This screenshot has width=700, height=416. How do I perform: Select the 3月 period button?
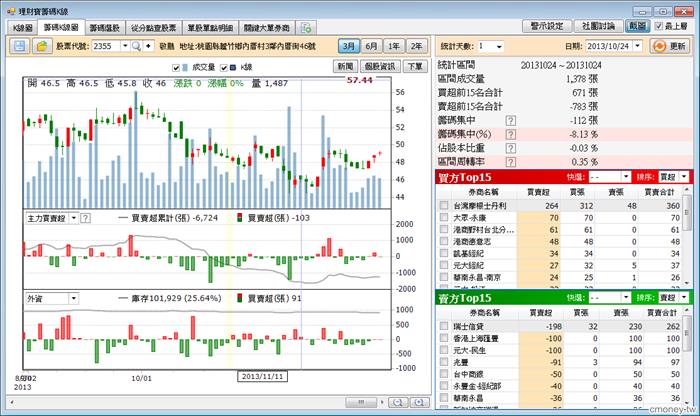pos(349,46)
